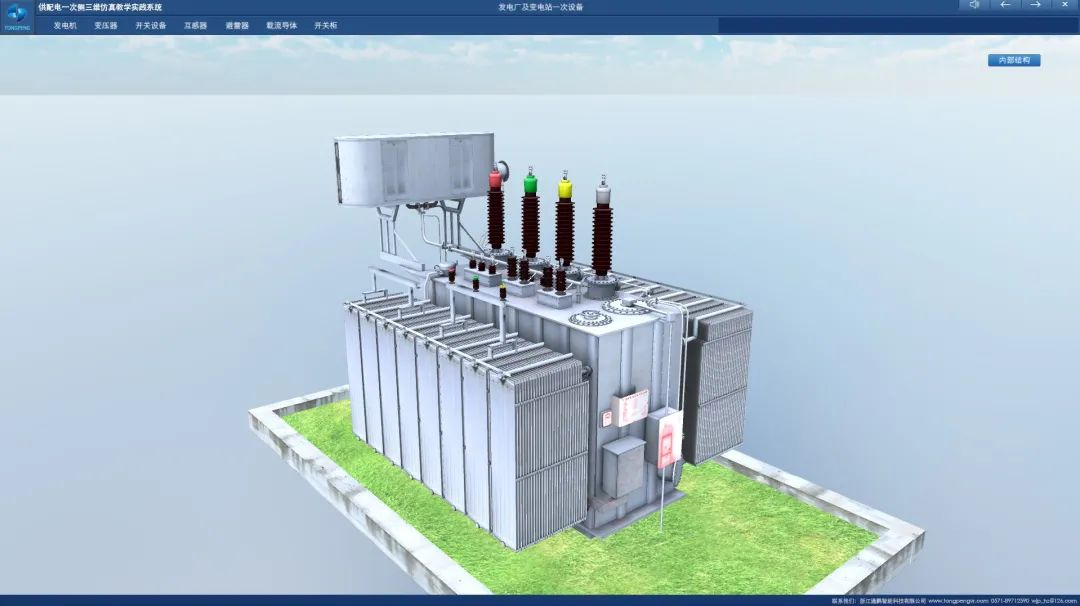Open the 变压器 menu
The image size is (1080, 606).
click(x=106, y=25)
